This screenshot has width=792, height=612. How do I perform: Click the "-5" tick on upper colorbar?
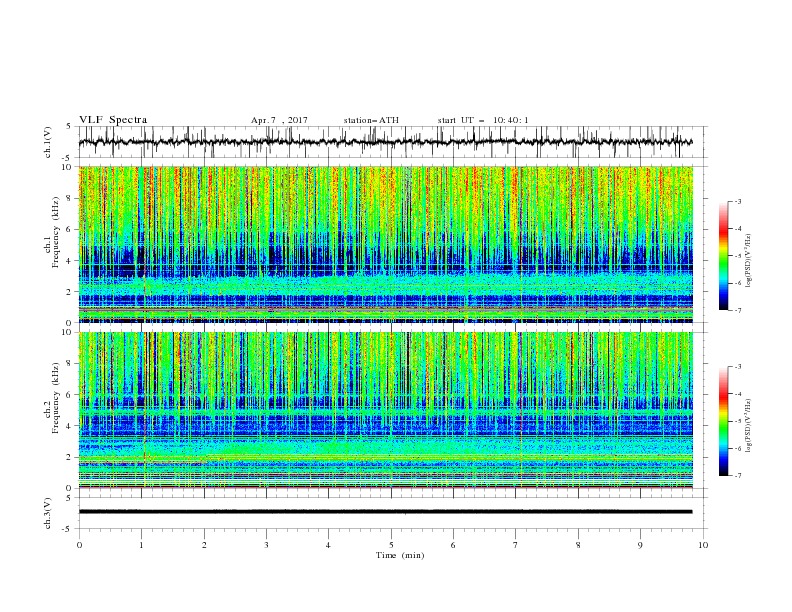tap(738, 256)
